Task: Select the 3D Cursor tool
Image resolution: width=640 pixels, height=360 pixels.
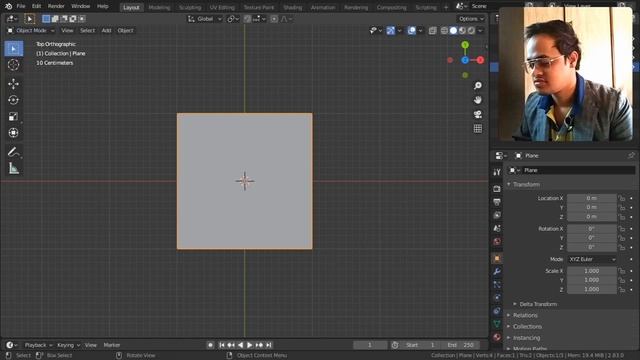Action: [x=13, y=65]
